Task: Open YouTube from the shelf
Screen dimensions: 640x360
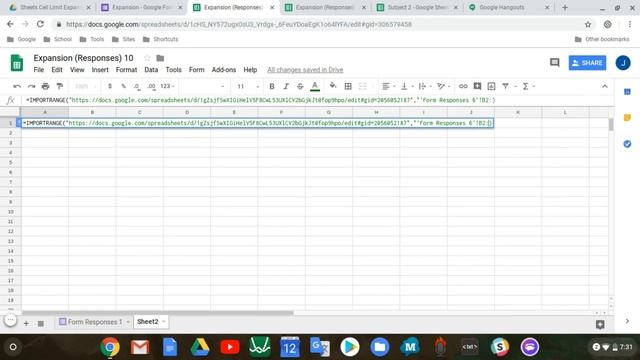Action: tap(230, 347)
